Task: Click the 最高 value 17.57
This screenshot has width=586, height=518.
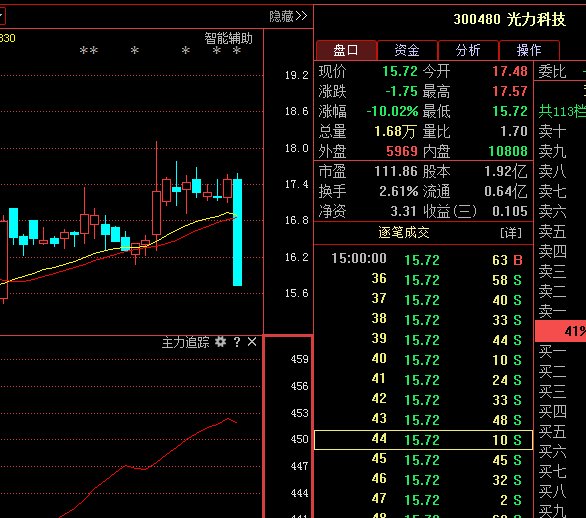Action: coord(510,91)
